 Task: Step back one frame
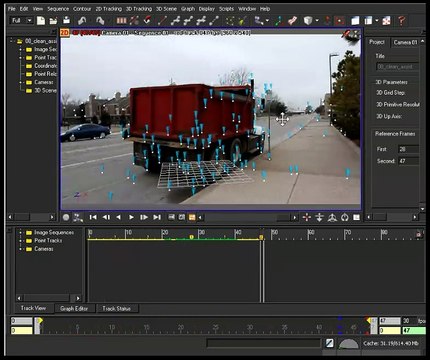(106, 217)
